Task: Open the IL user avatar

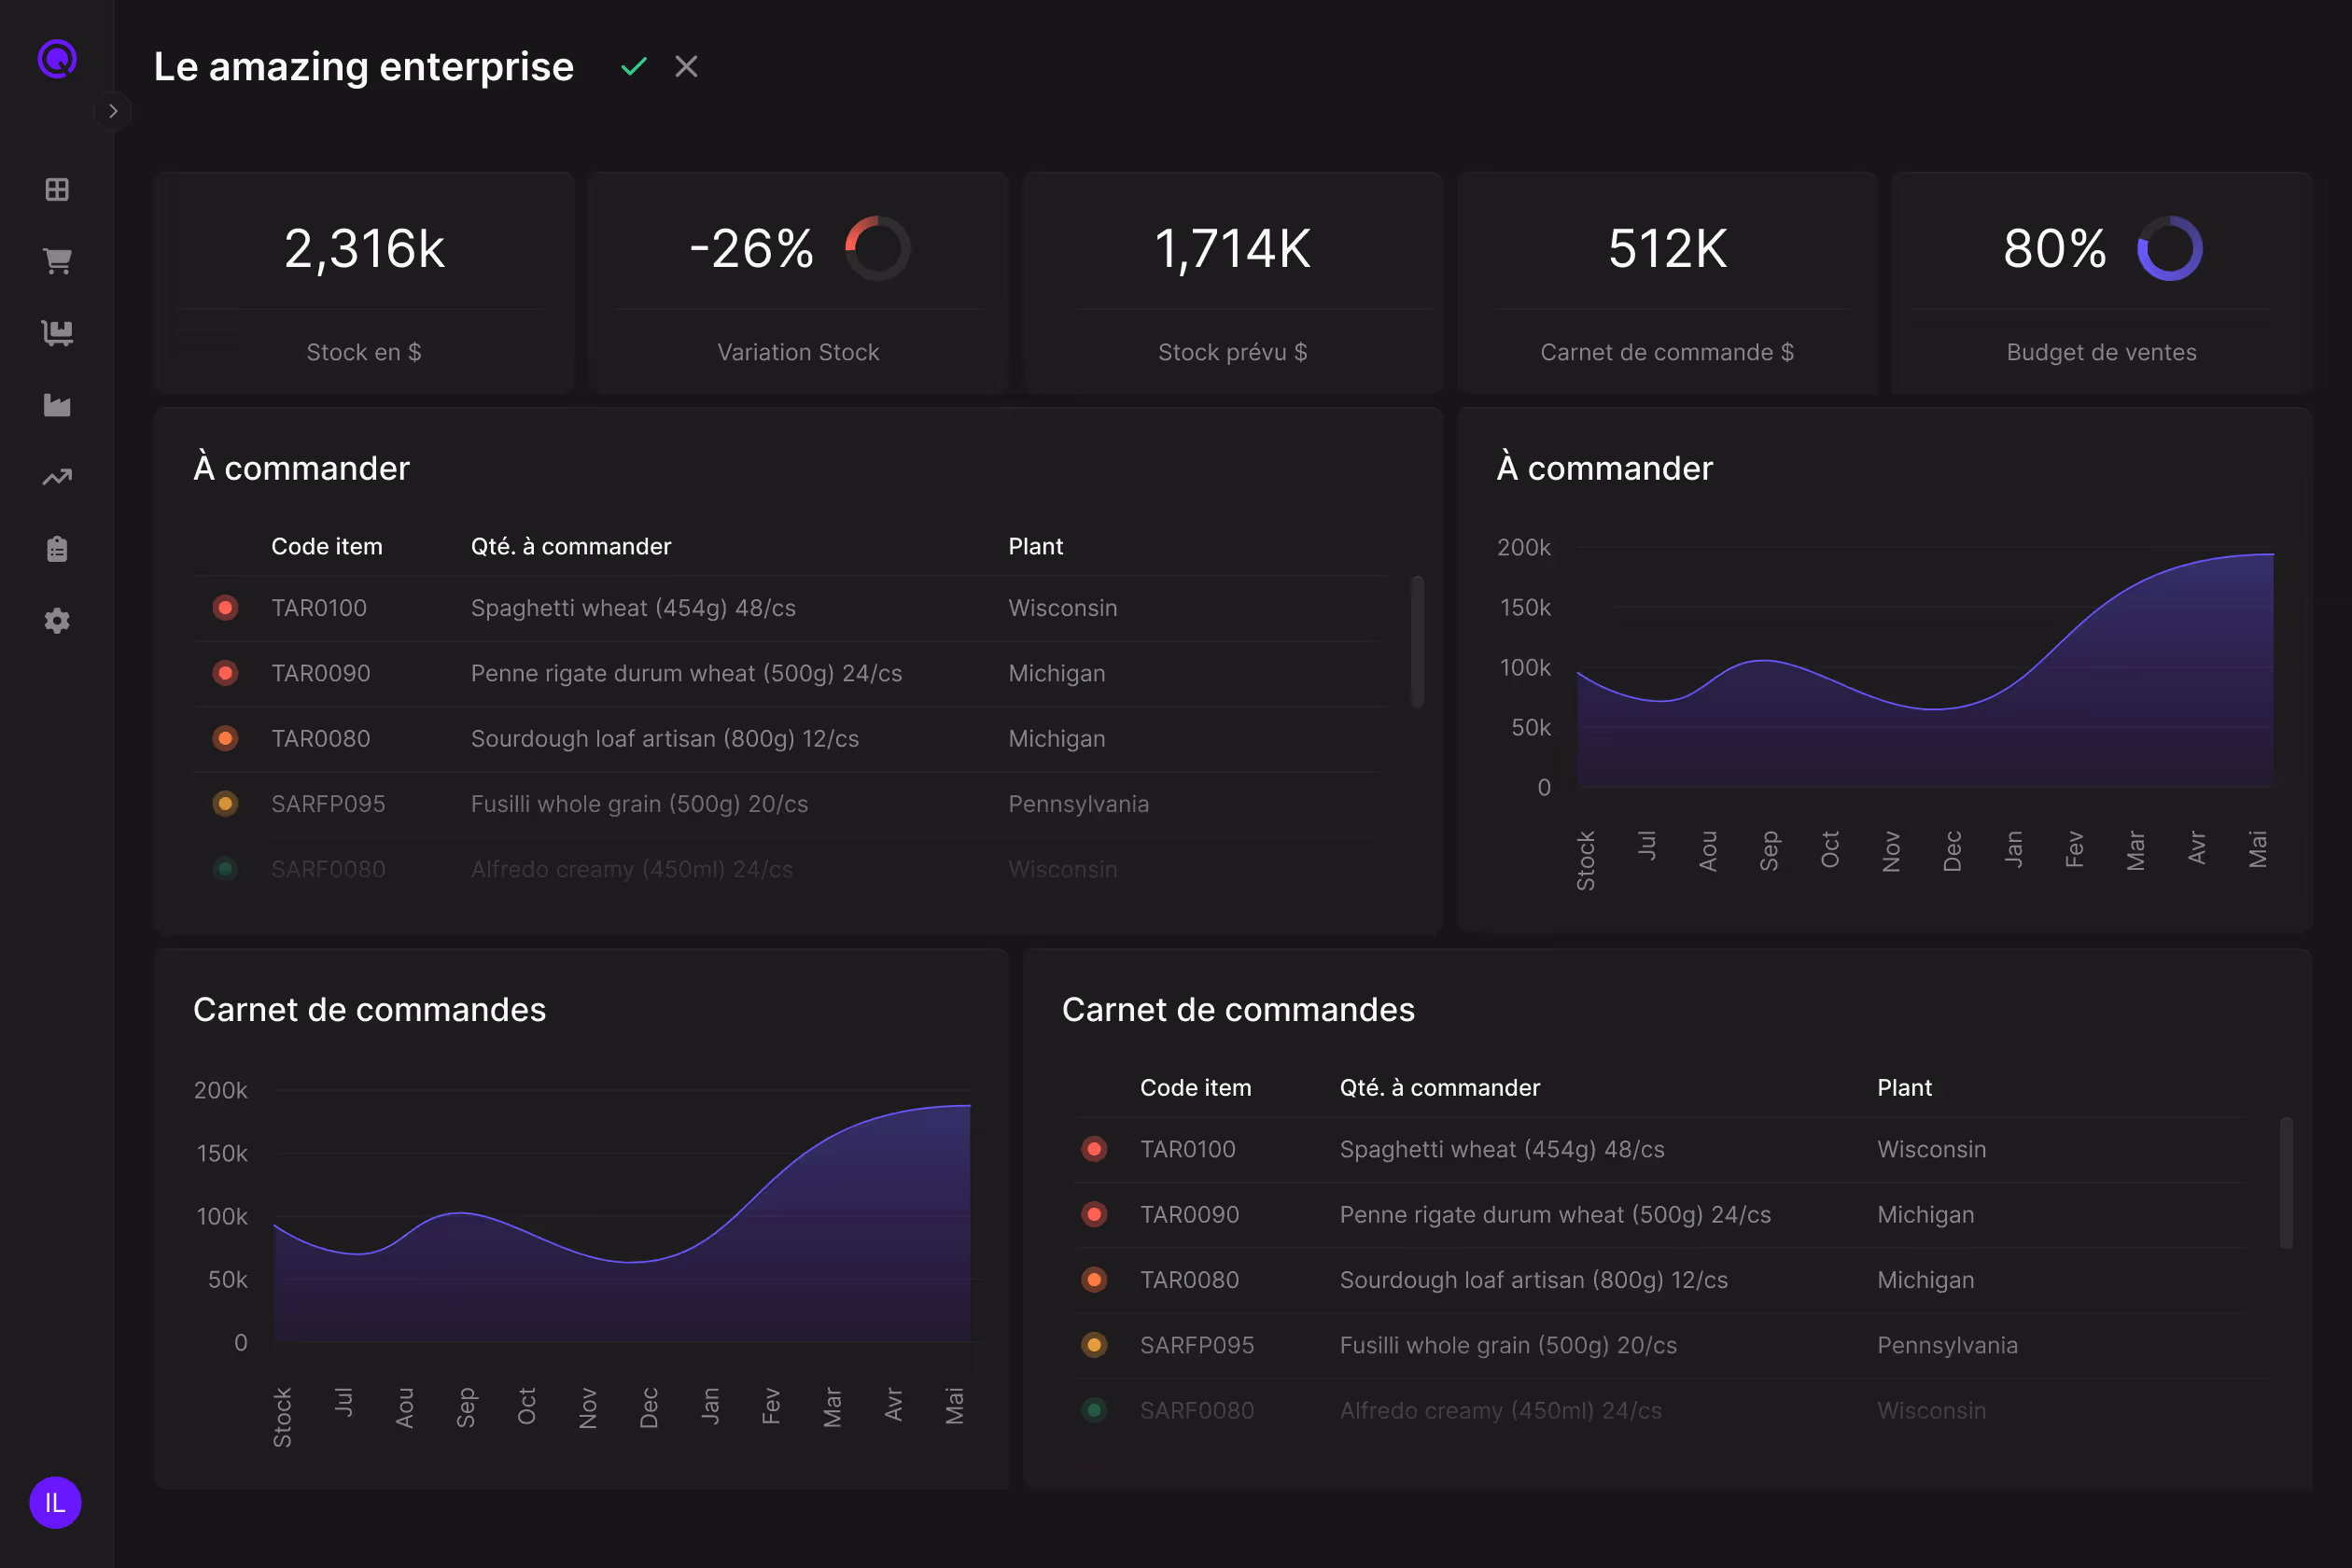Action: pyautogui.click(x=55, y=1503)
